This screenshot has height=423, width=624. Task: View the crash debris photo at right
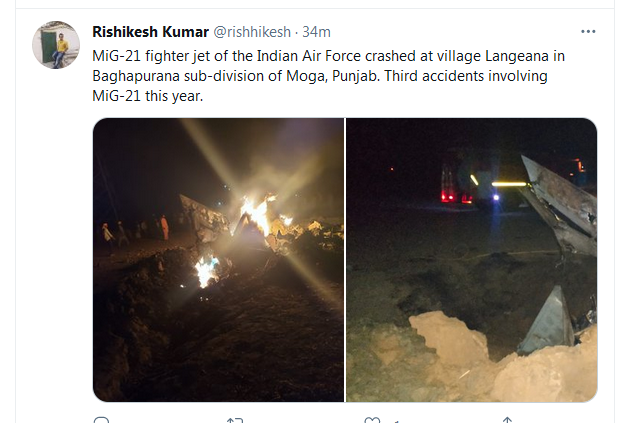[472, 259]
